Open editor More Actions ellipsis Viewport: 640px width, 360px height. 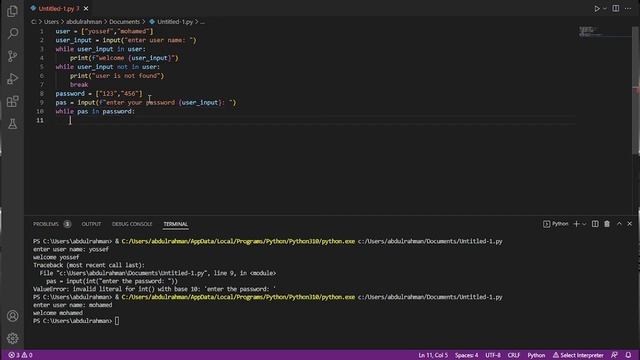(628, 9)
